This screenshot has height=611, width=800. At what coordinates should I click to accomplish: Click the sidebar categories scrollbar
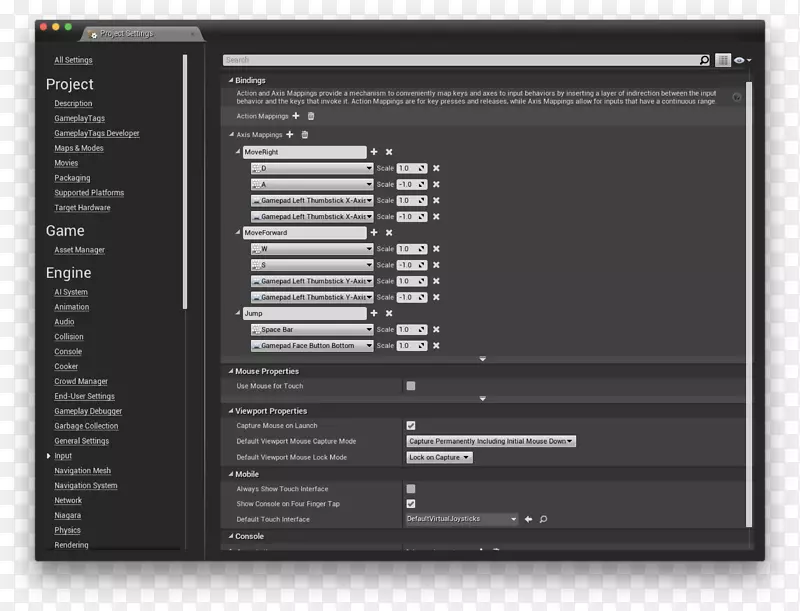pos(185,182)
